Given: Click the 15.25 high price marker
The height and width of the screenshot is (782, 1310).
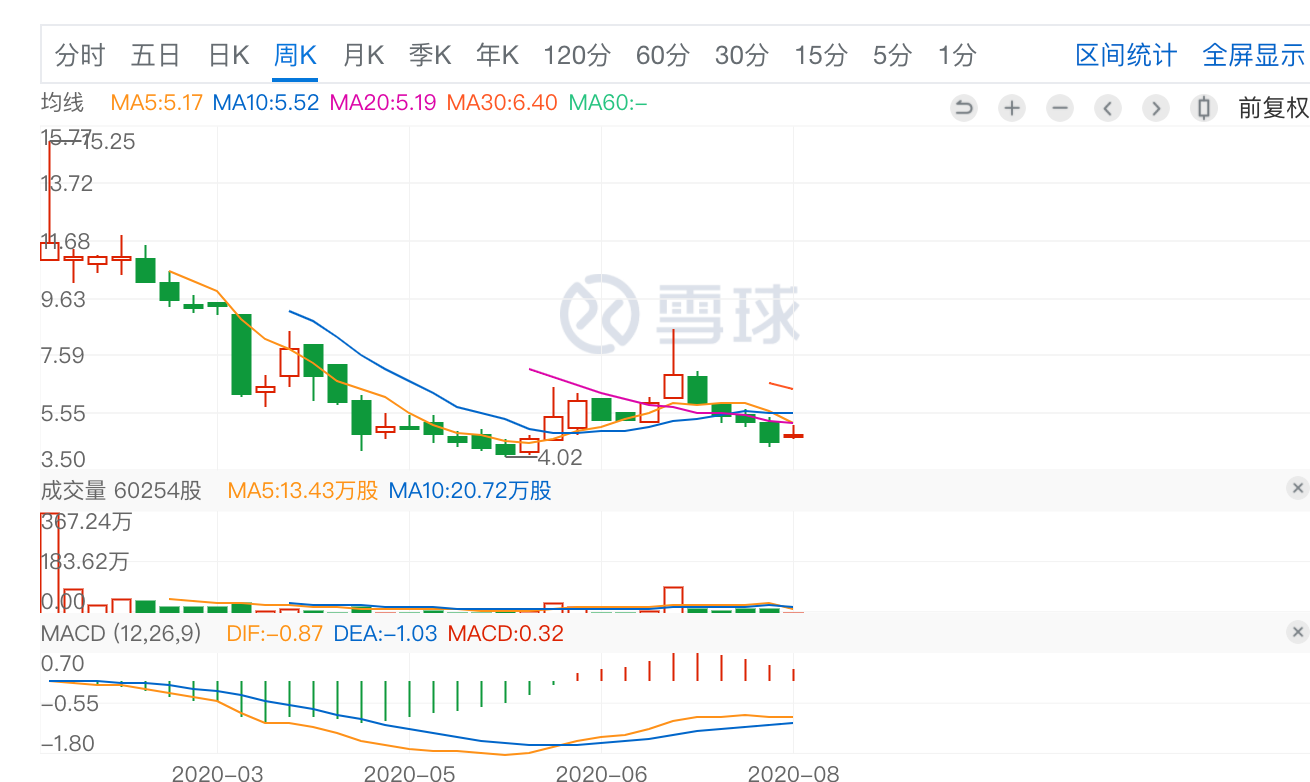Looking at the screenshot, I should [x=109, y=142].
